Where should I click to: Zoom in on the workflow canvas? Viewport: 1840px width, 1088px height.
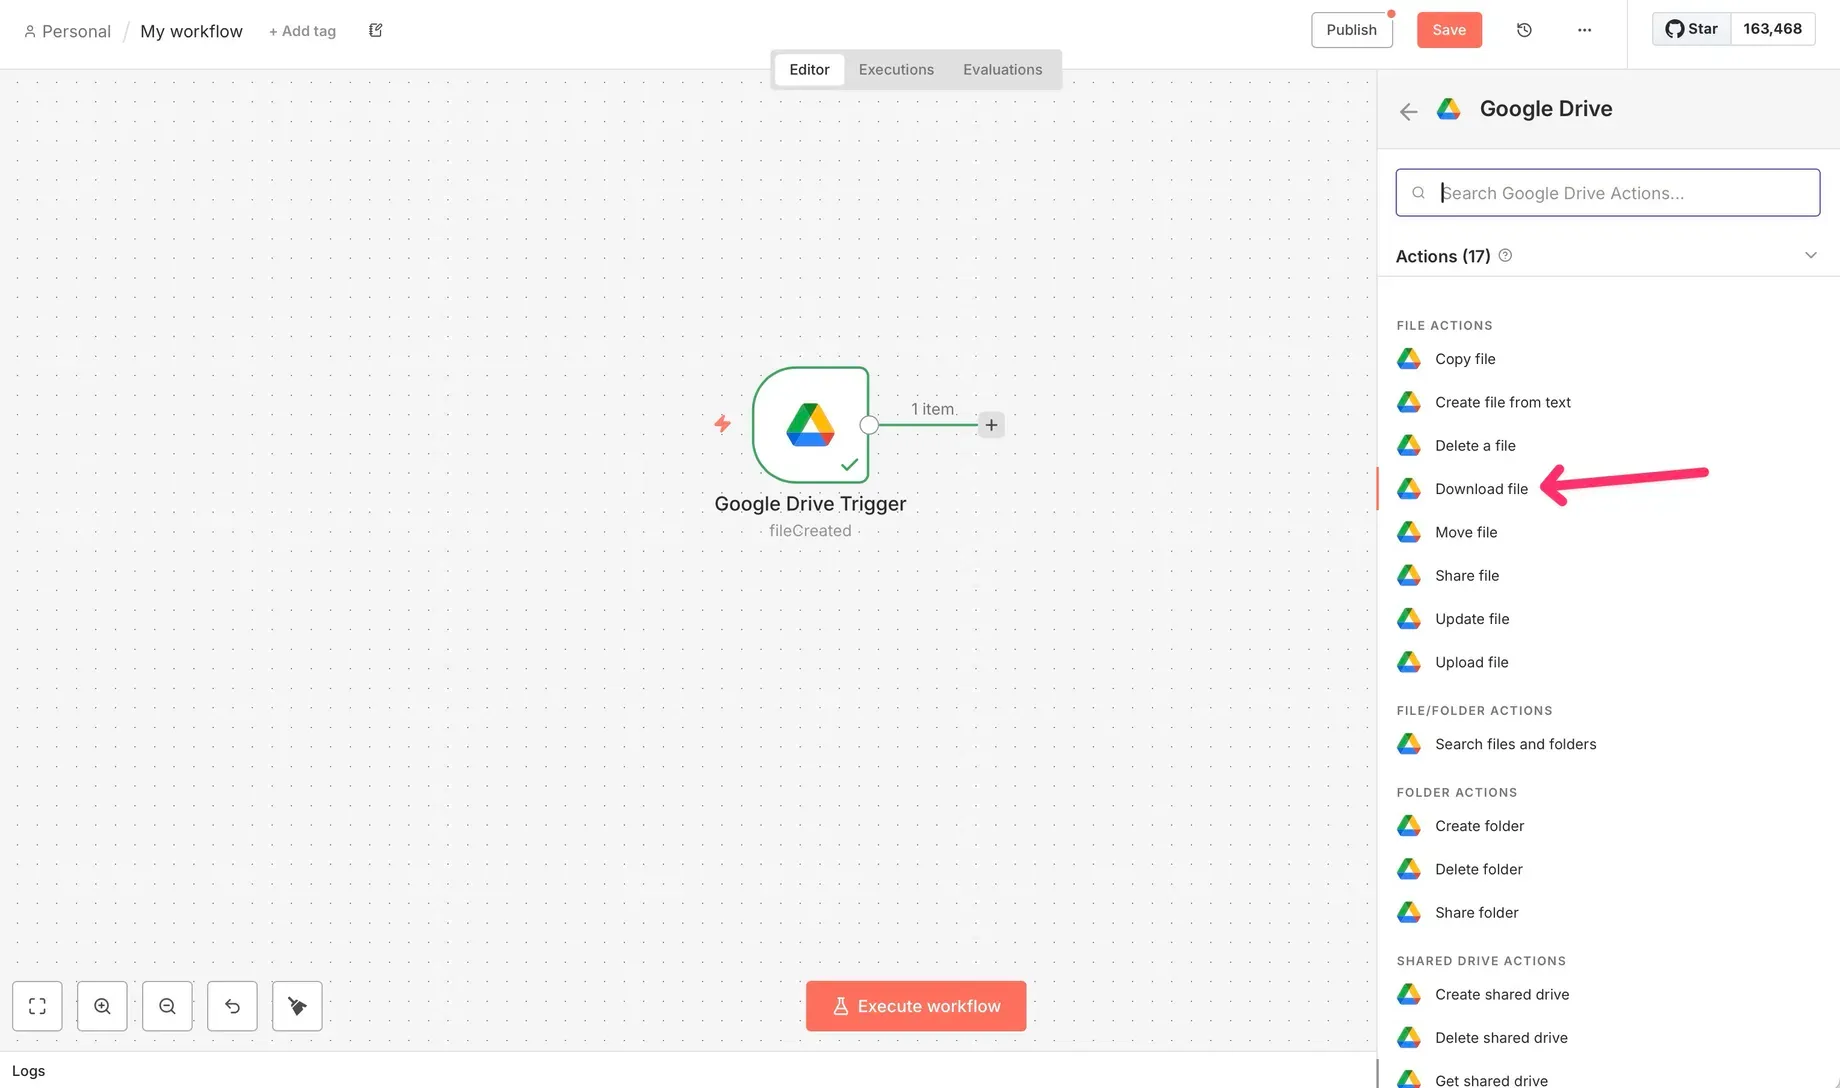[x=102, y=1006]
